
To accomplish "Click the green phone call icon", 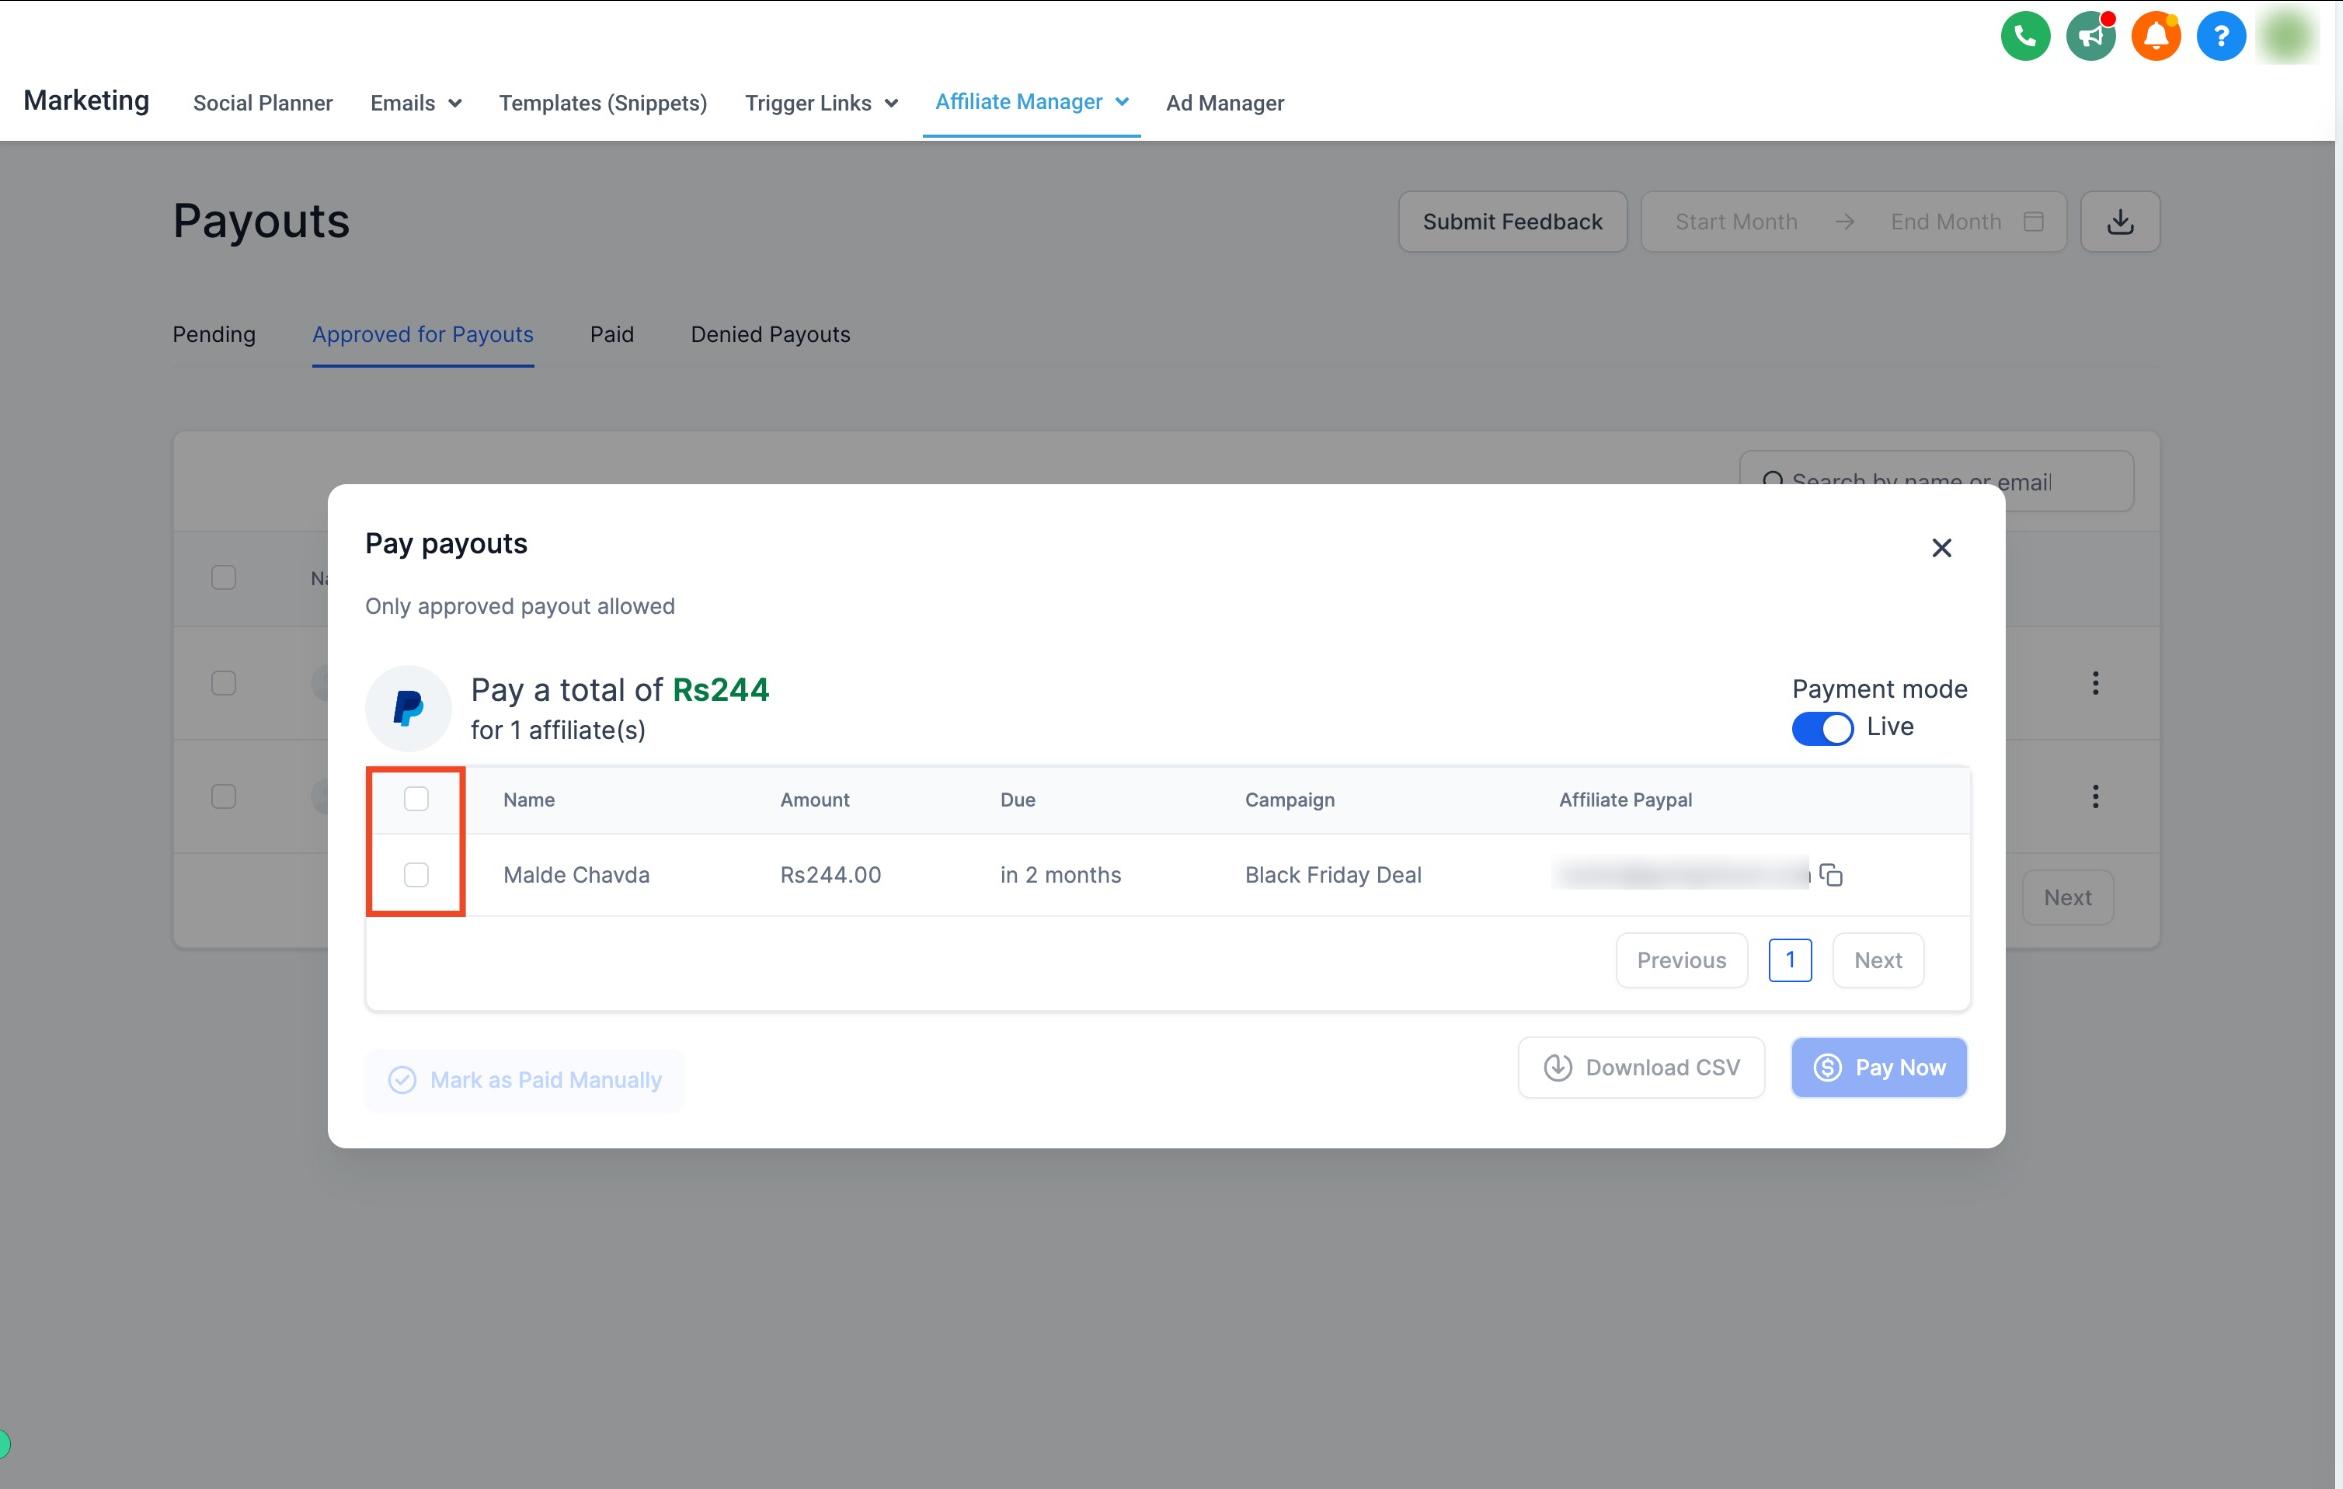I will click(2025, 37).
